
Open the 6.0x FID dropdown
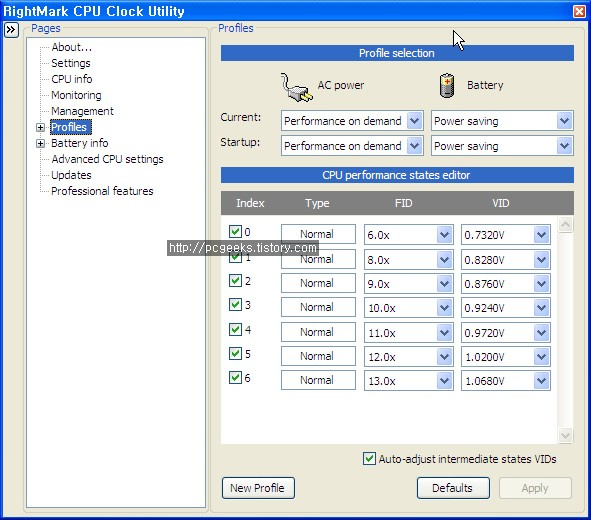[445, 235]
